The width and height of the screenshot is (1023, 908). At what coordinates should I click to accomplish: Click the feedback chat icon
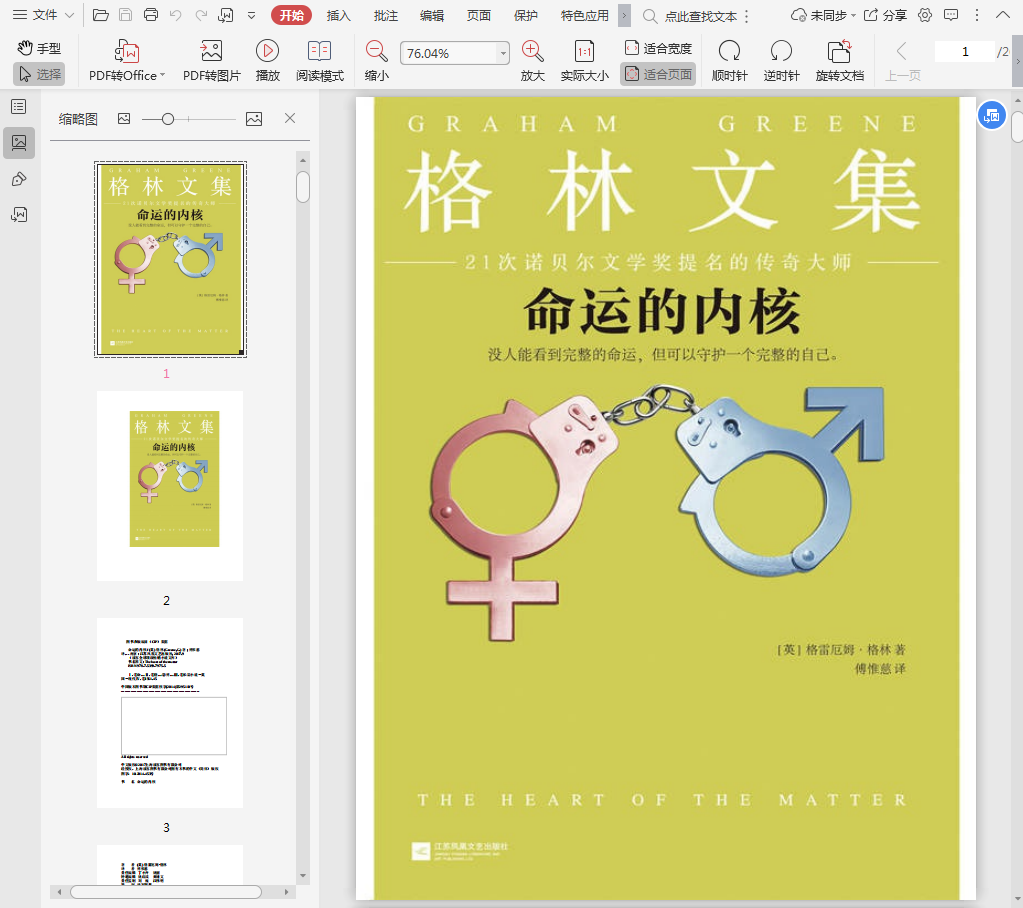tap(951, 15)
